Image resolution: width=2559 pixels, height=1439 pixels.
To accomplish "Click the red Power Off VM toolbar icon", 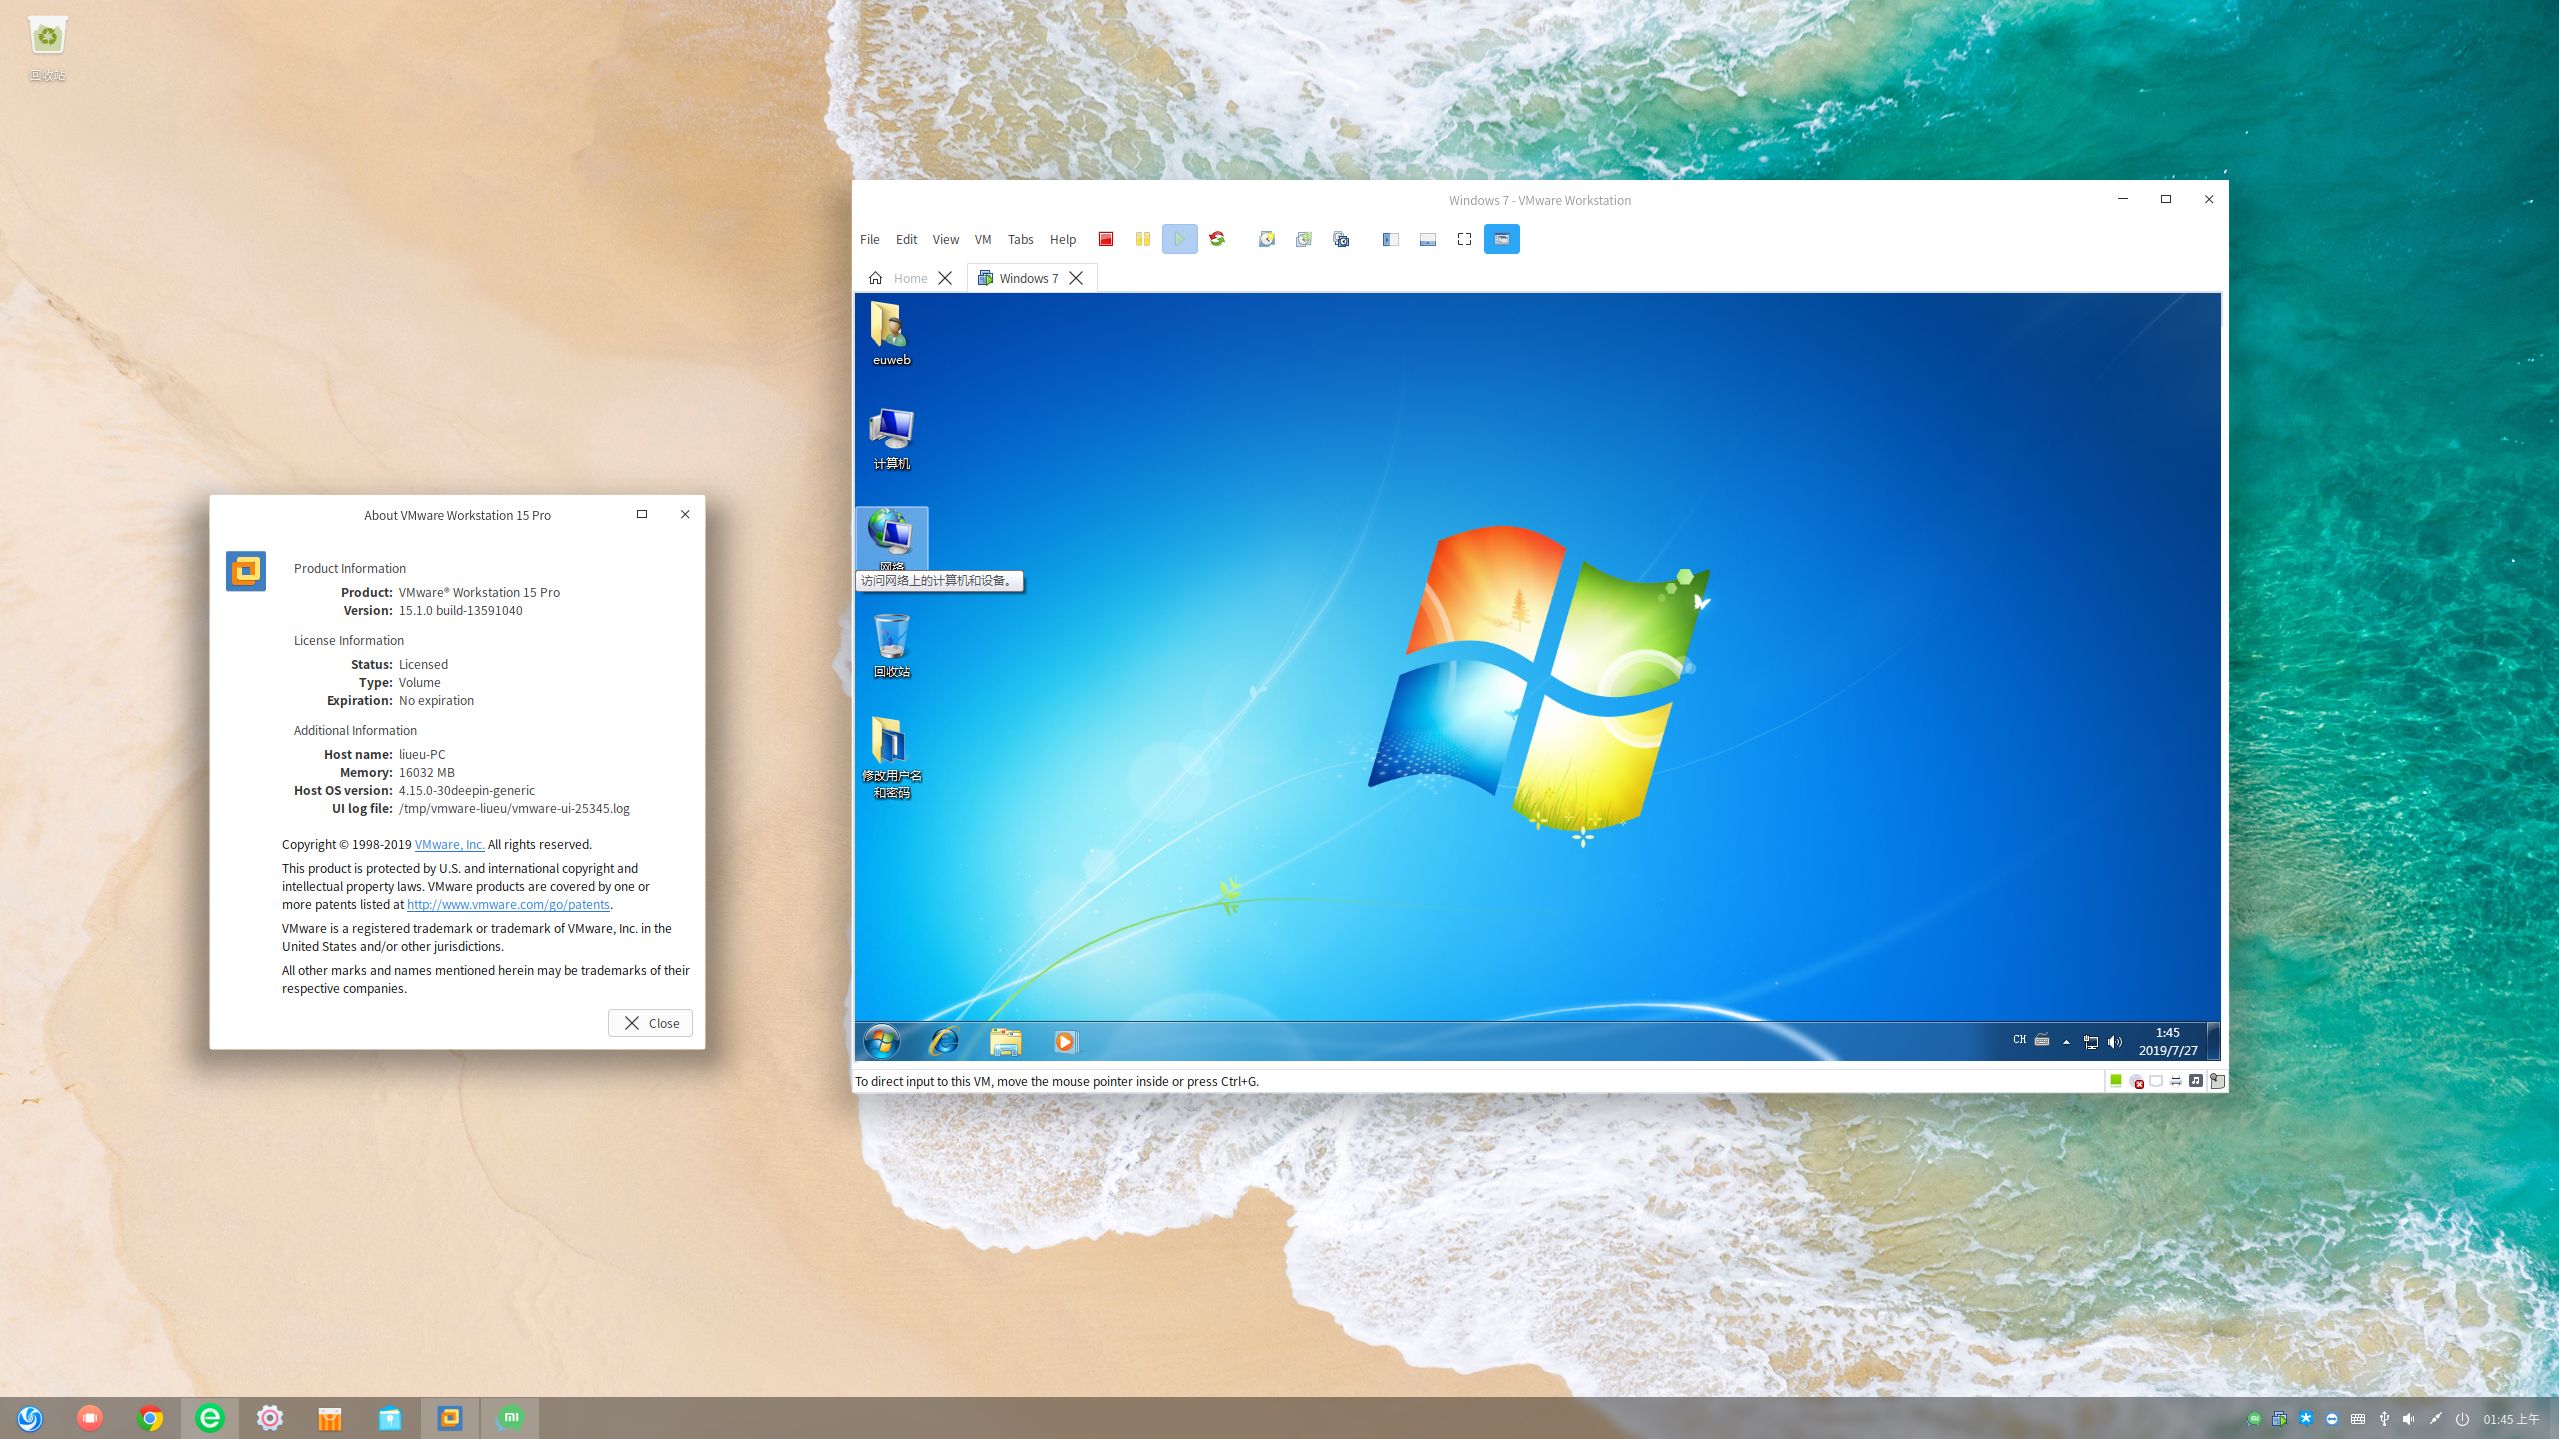I will 1105,239.
